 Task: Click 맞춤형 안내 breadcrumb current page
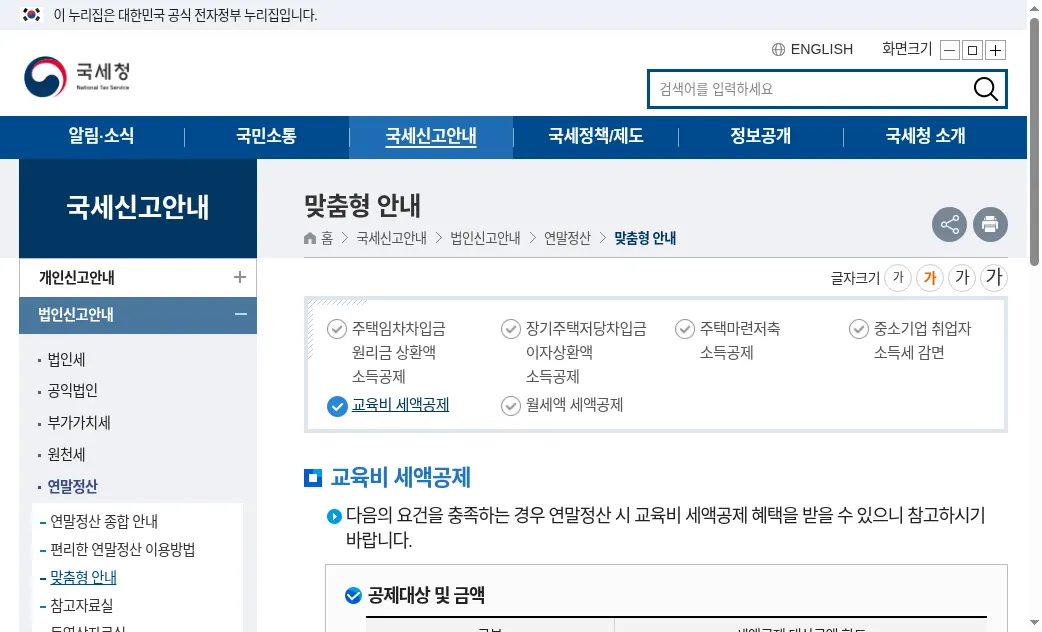tap(645, 238)
